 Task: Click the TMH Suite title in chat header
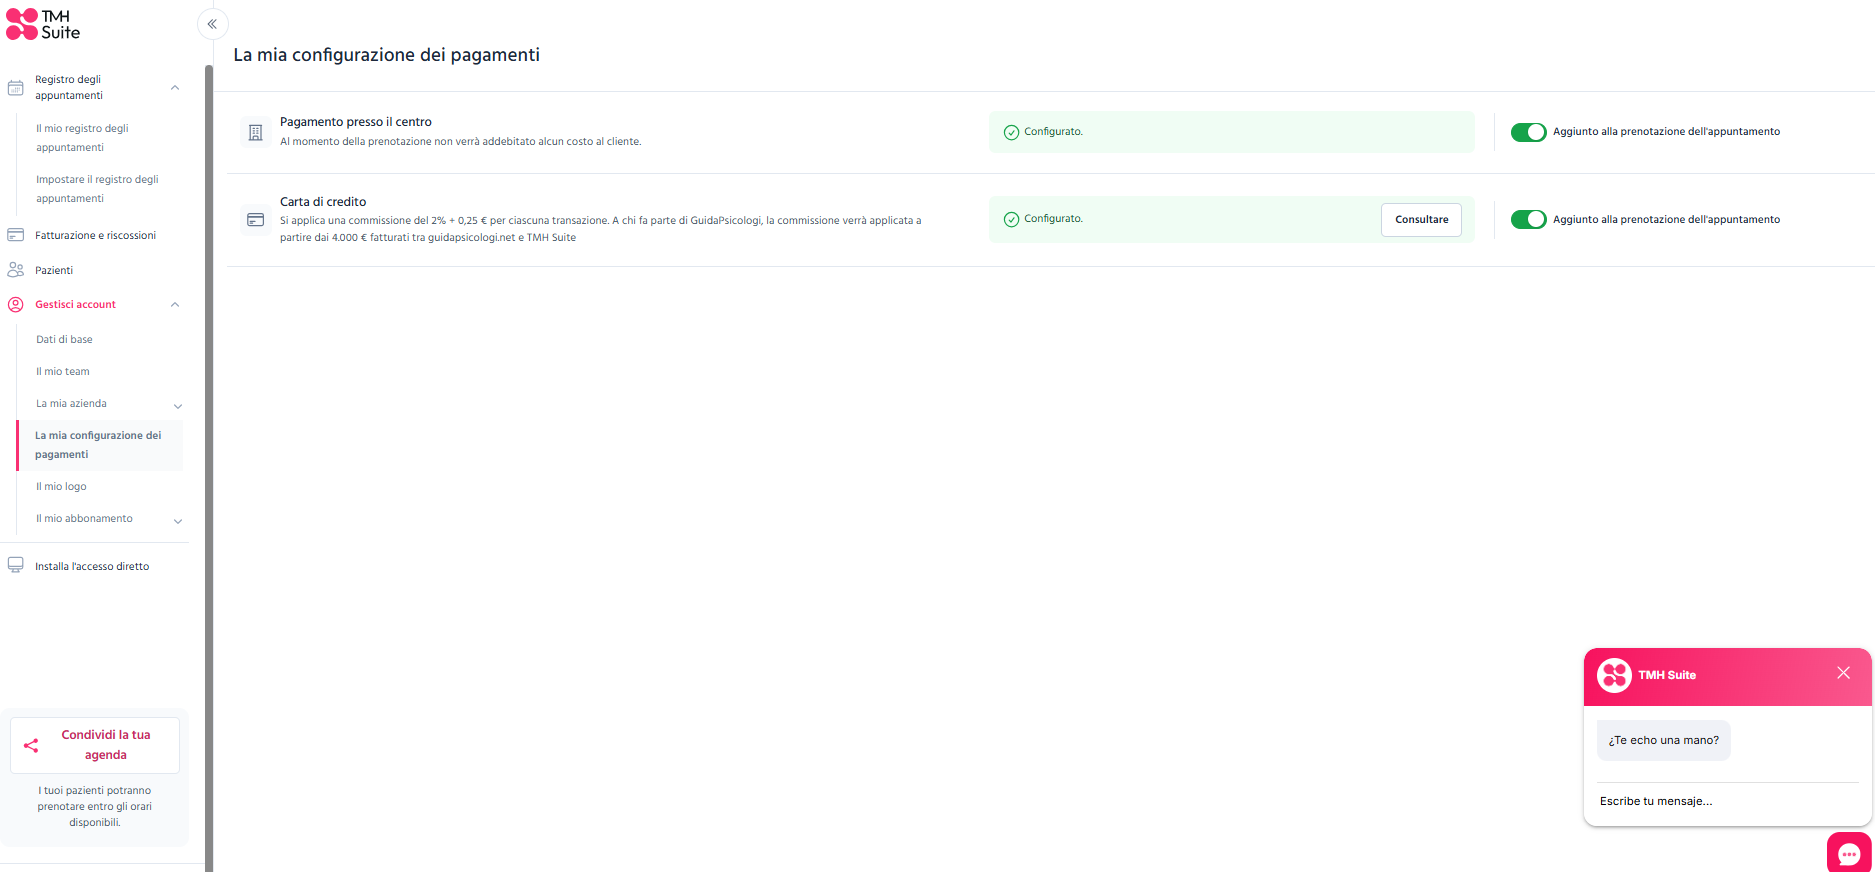[x=1667, y=675]
